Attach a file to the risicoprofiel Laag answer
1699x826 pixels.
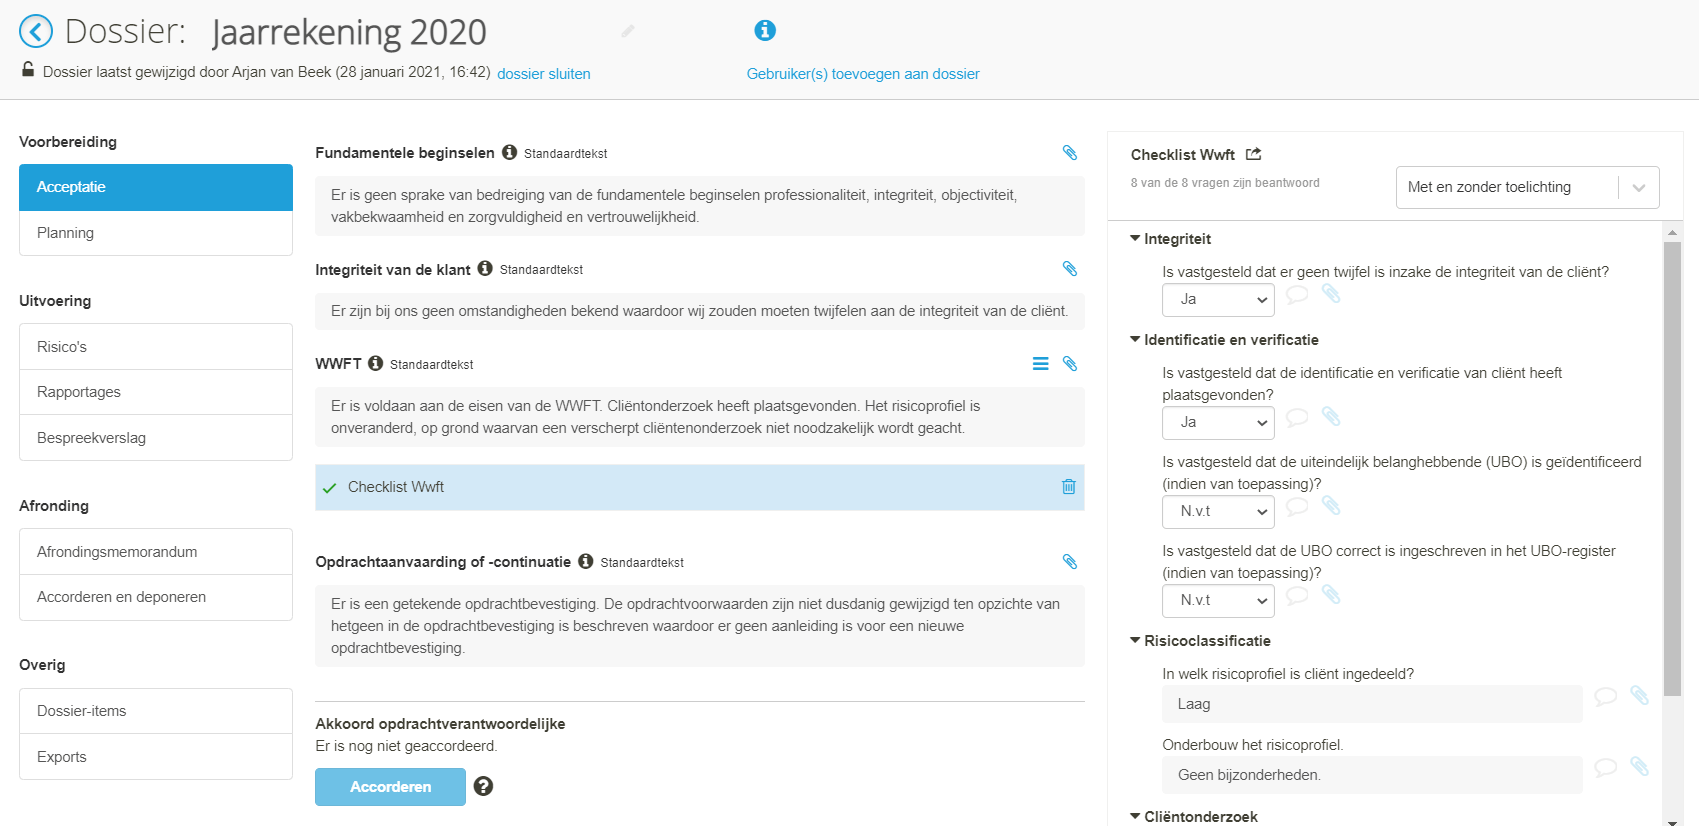(x=1640, y=695)
